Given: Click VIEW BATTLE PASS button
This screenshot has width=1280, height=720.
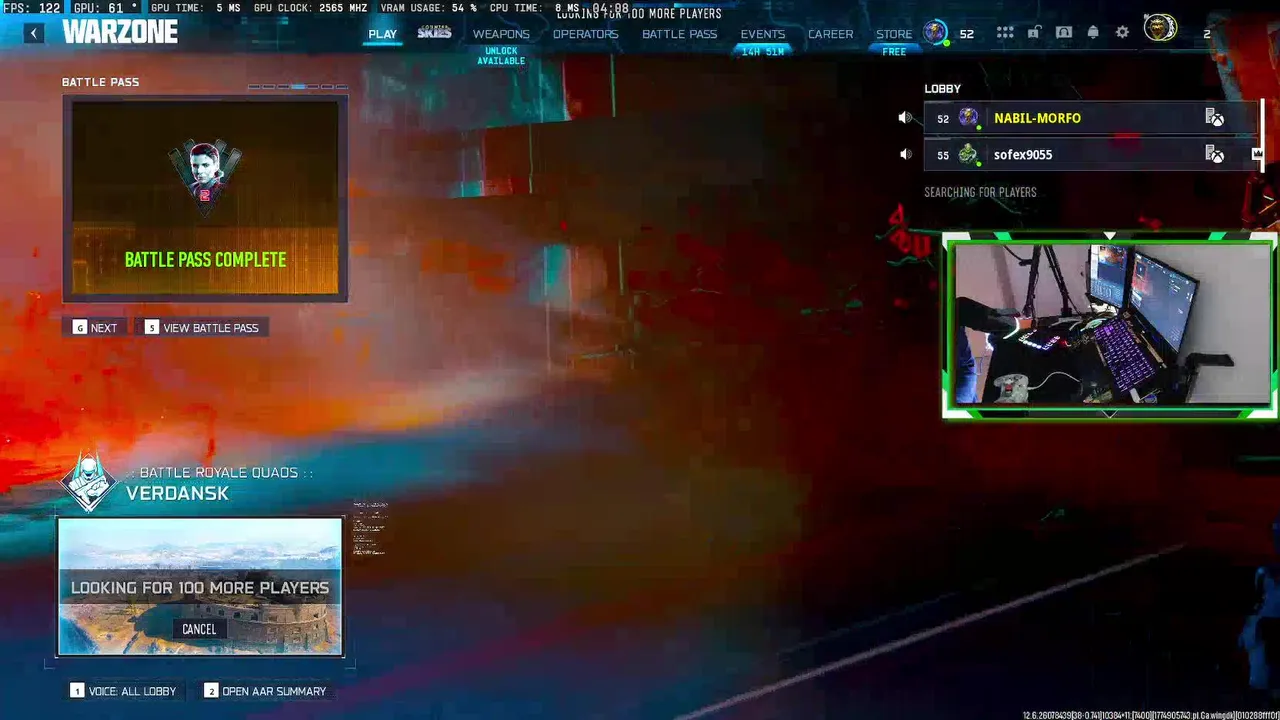Looking at the screenshot, I should pos(202,328).
